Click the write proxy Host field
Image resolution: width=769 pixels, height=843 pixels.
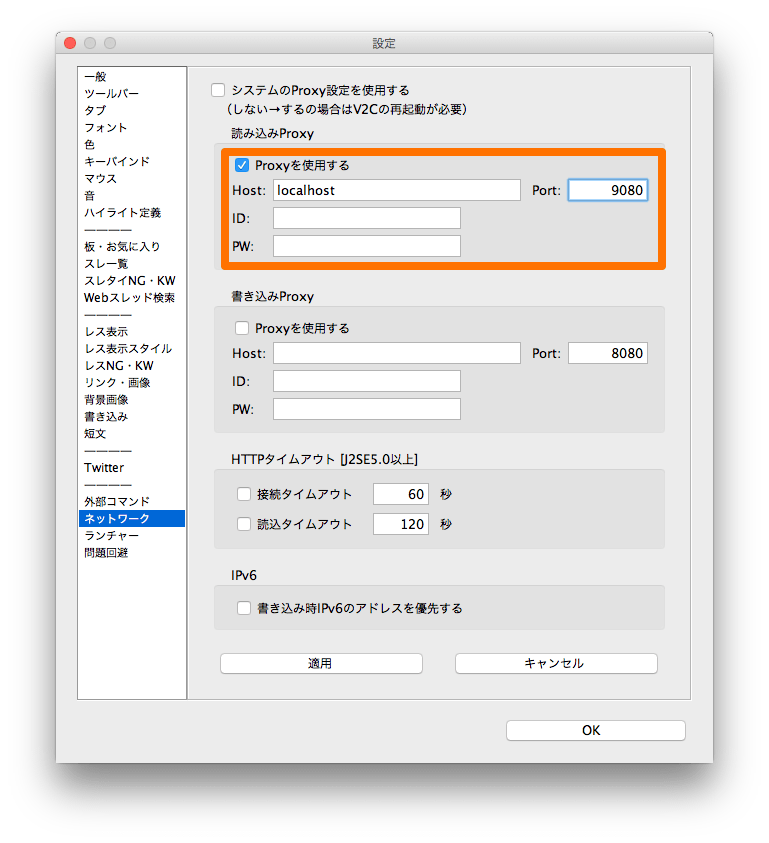(x=397, y=353)
